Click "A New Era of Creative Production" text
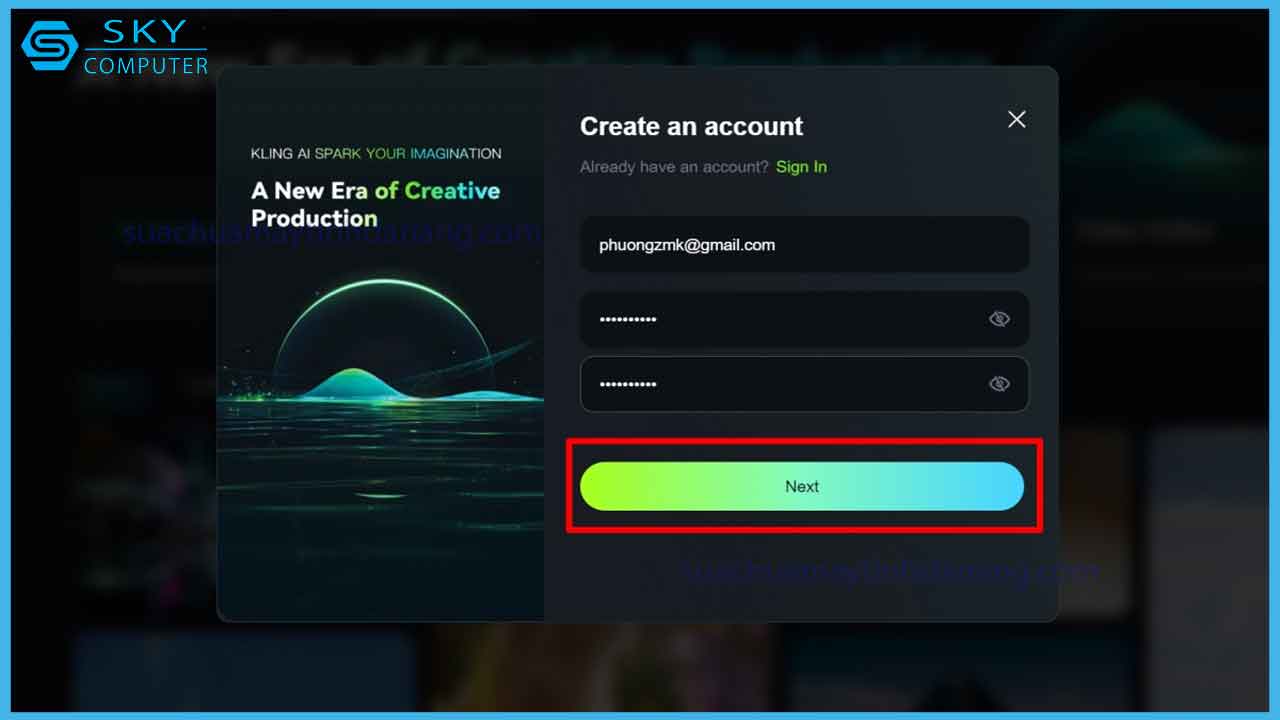Viewport: 1280px width, 720px height. (376, 204)
